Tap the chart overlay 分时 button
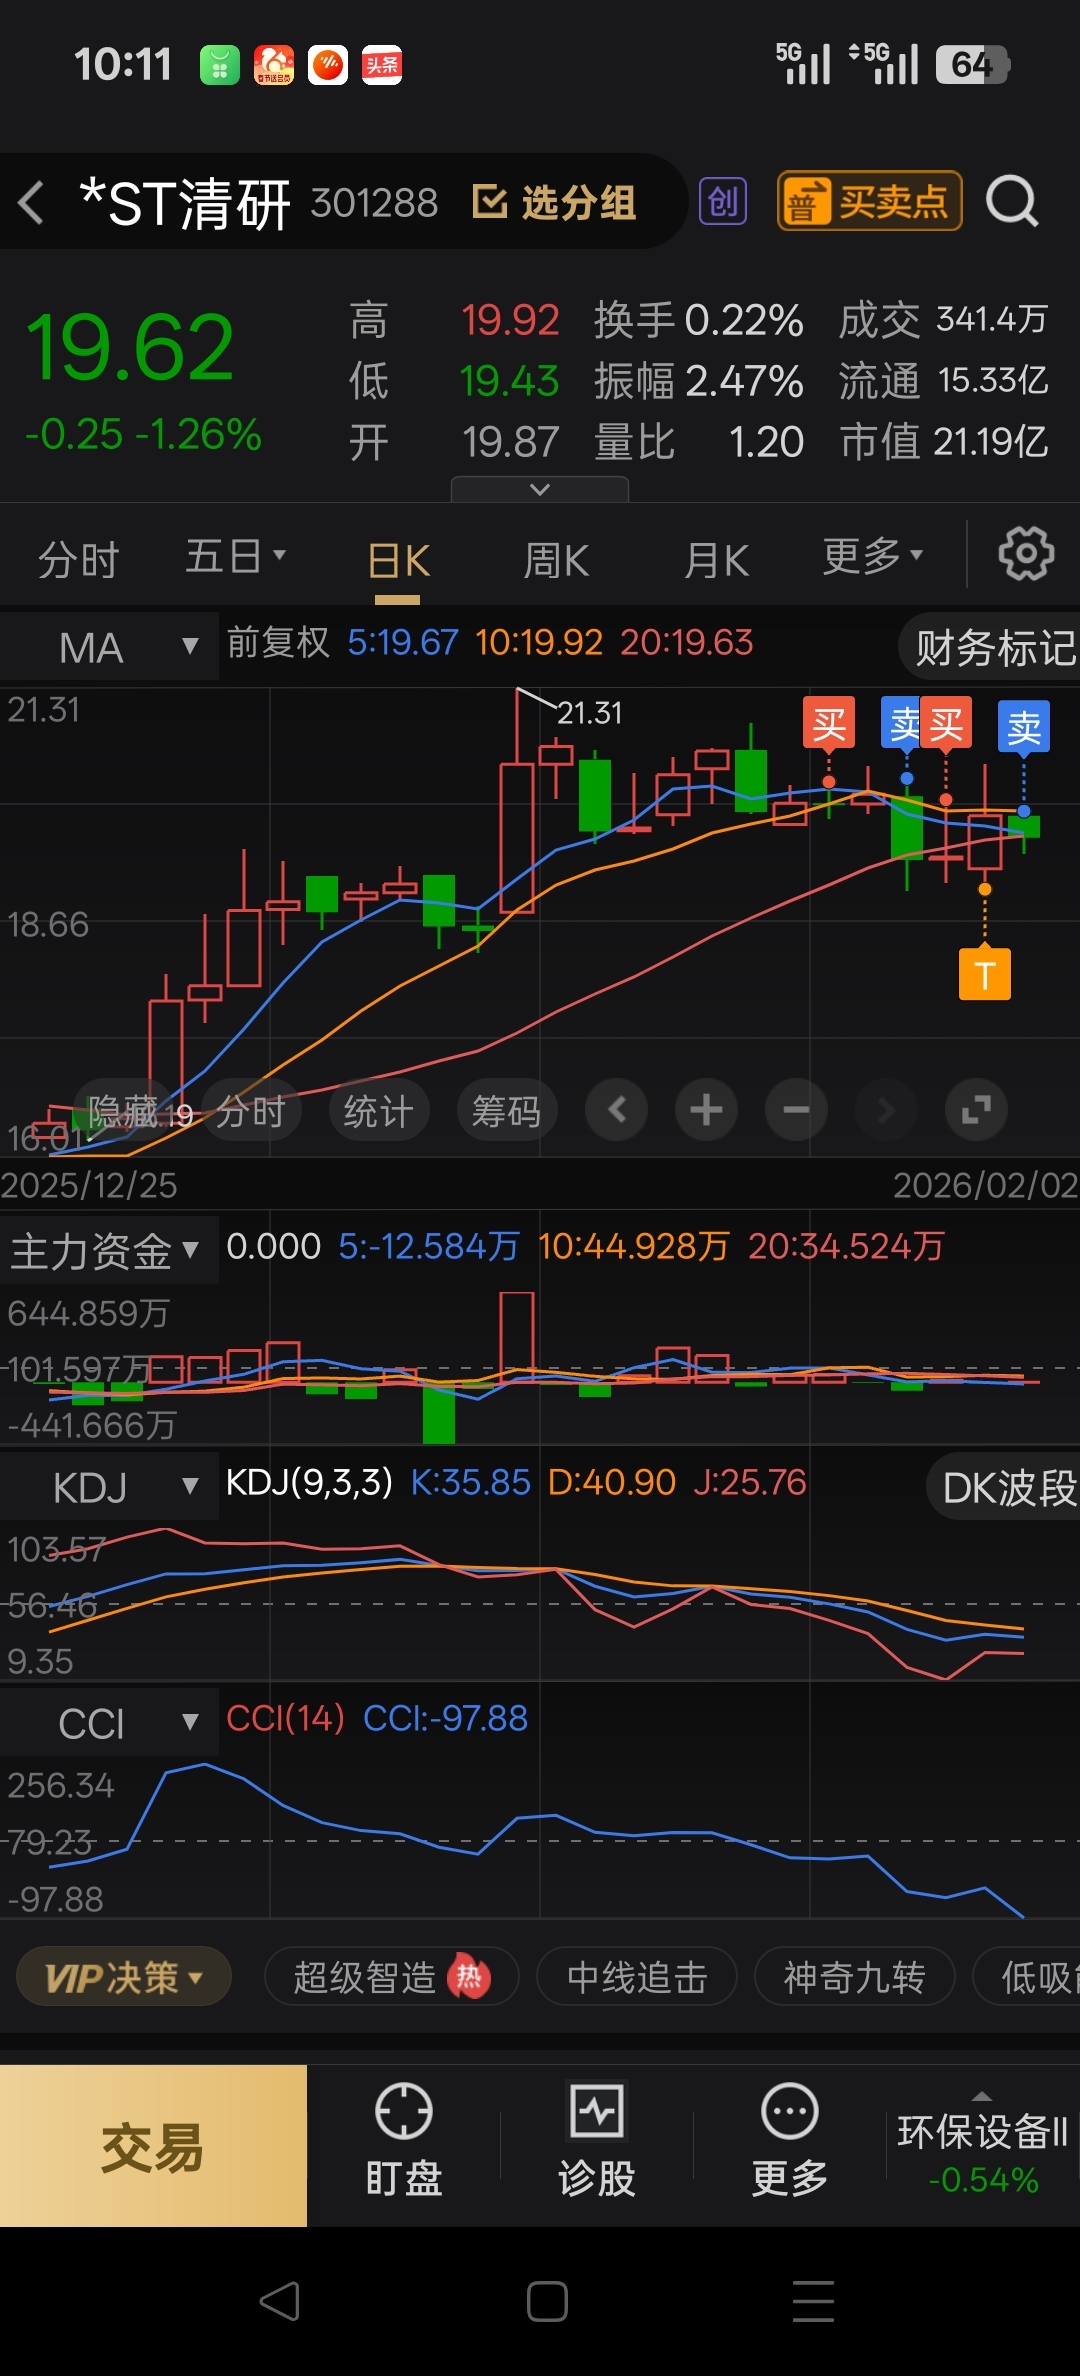Viewport: 1080px width, 2376px height. (x=250, y=1111)
